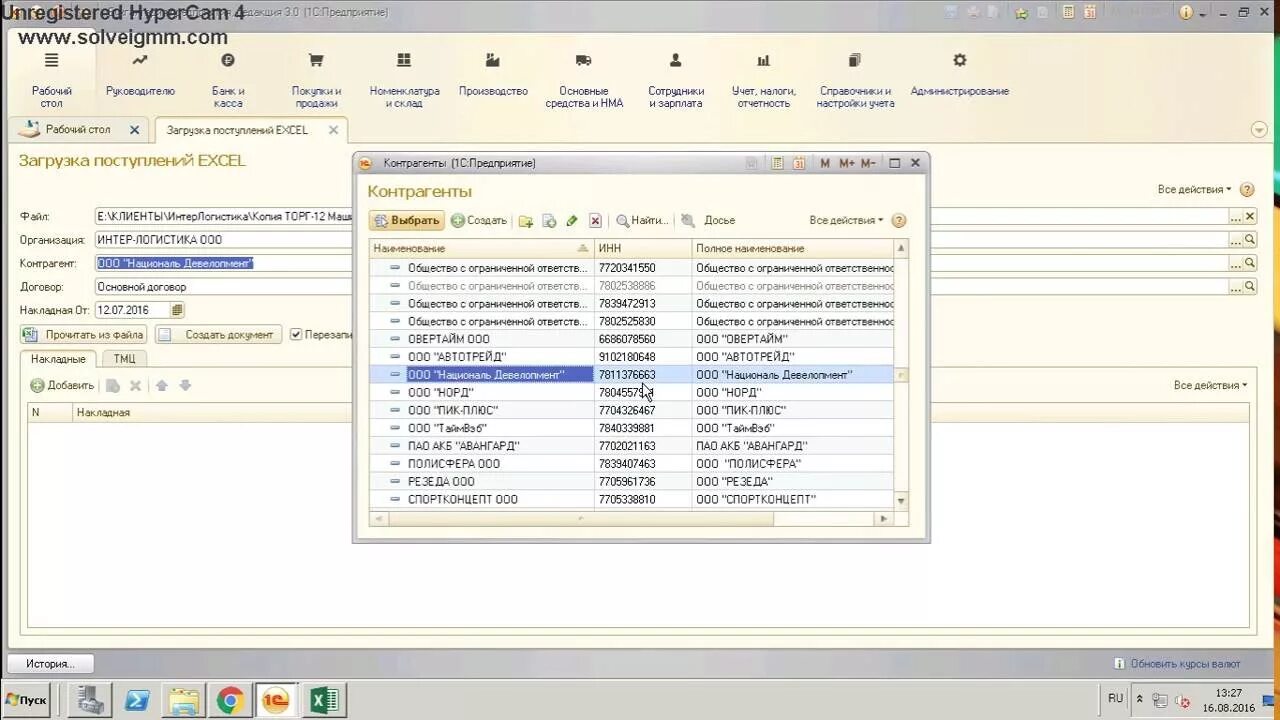Open the Учет, налоги, отчетность section

764,81
